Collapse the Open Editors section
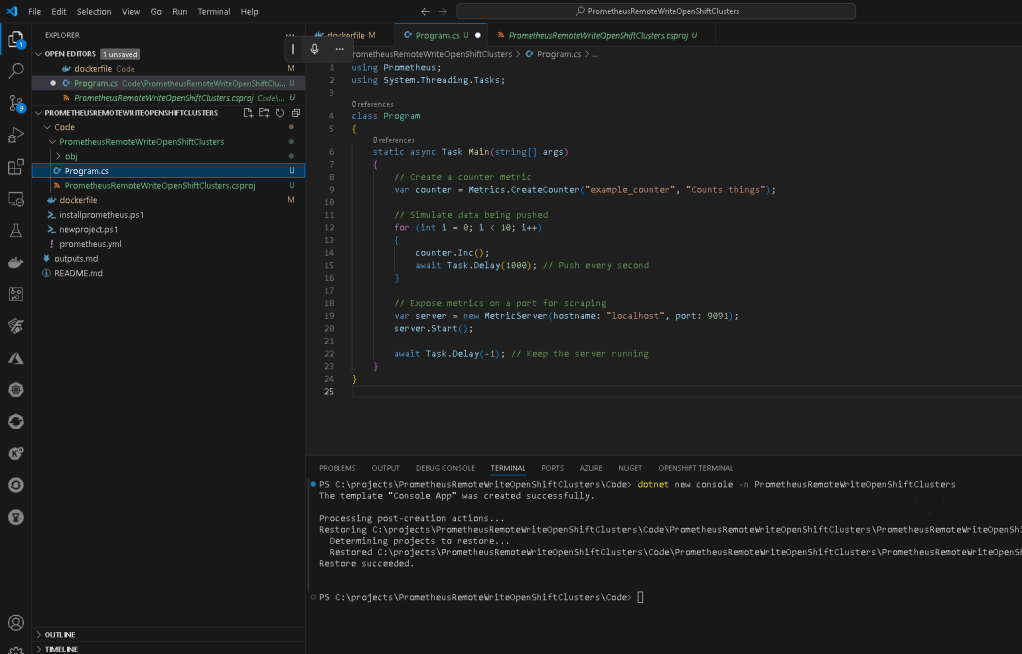 coord(38,54)
